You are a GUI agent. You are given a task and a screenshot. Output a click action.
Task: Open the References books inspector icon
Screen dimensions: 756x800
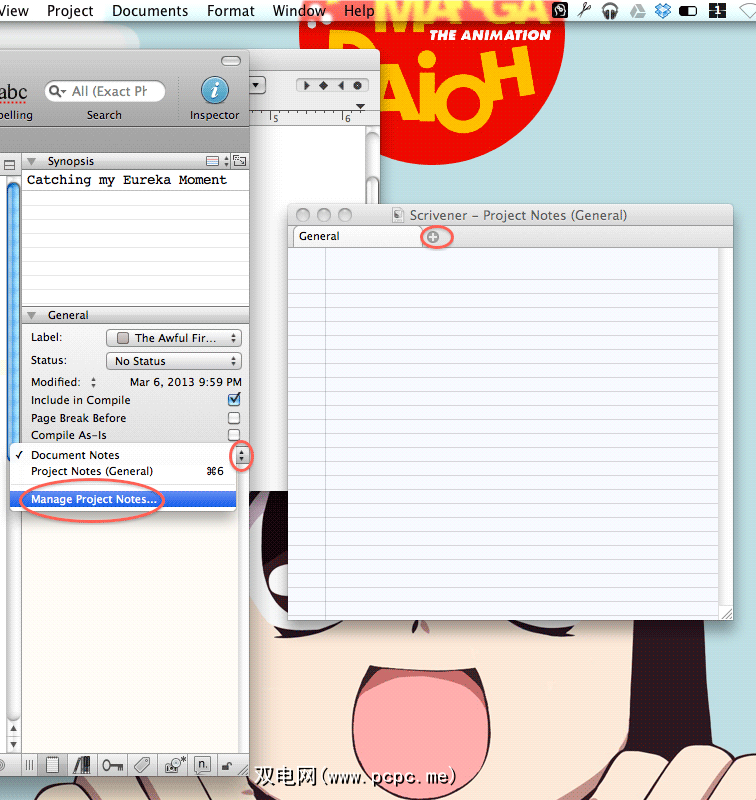click(x=82, y=765)
